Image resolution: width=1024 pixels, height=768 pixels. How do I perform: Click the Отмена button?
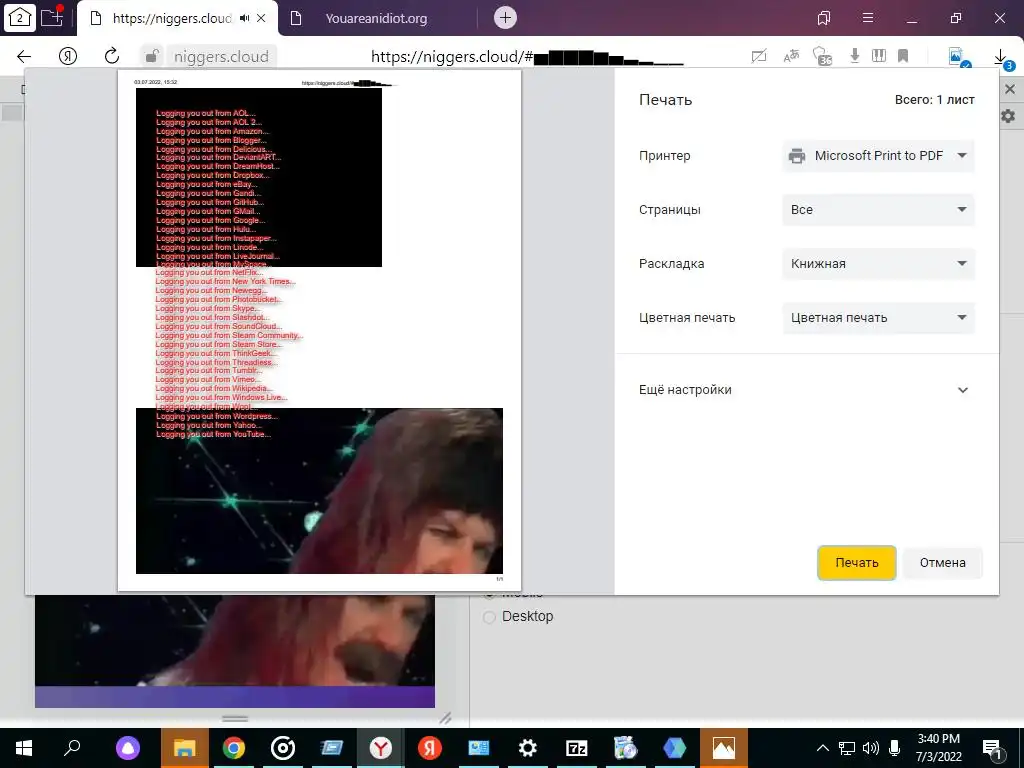[x=942, y=562]
